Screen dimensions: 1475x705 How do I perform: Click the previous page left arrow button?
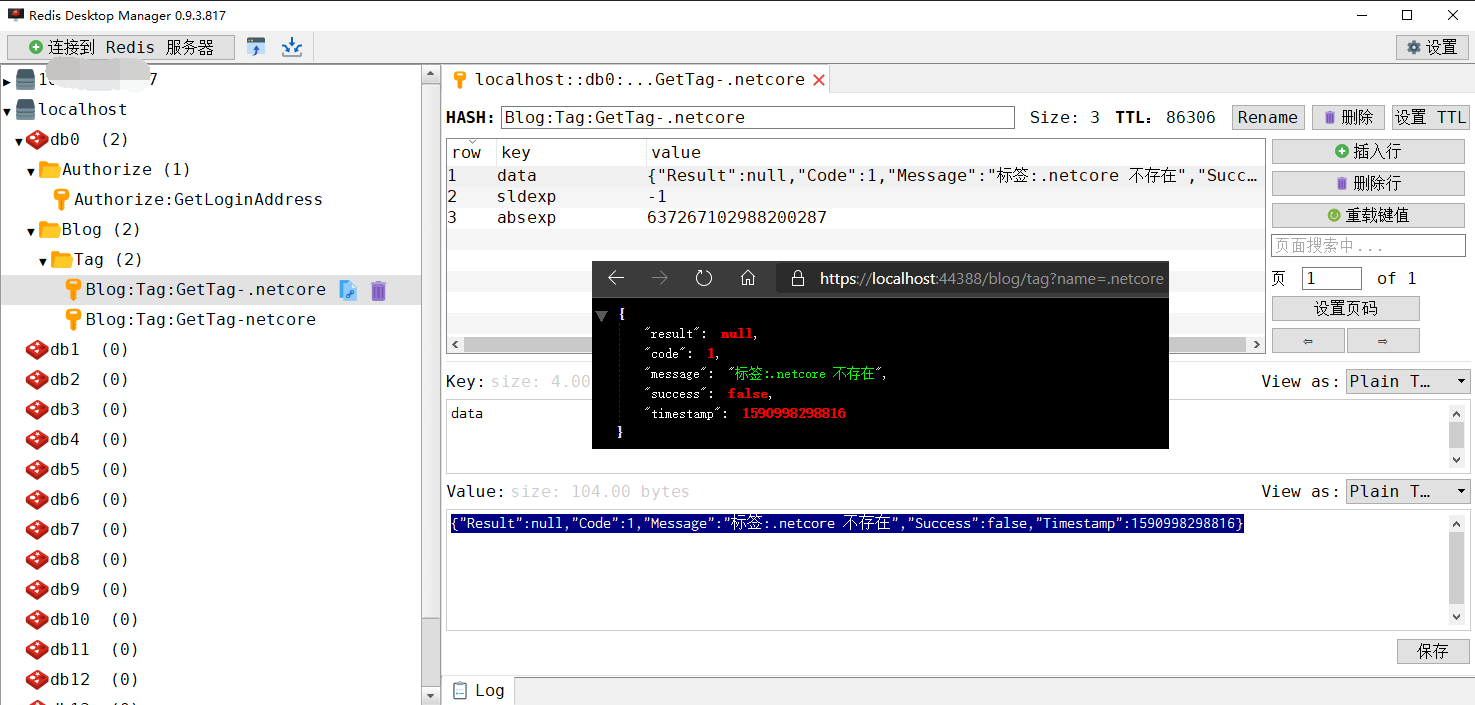click(1308, 341)
